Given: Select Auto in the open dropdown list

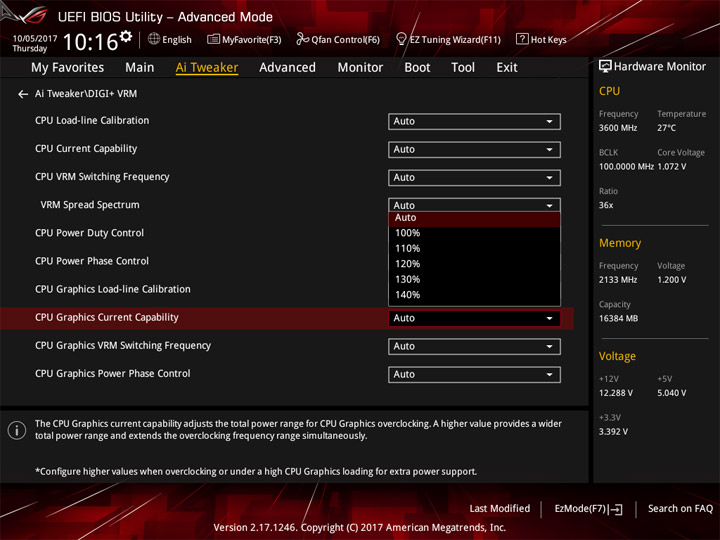Looking at the screenshot, I should [474, 219].
